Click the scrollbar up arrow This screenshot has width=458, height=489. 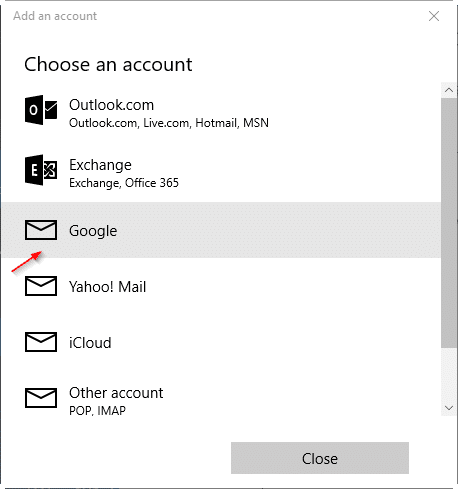click(449, 90)
